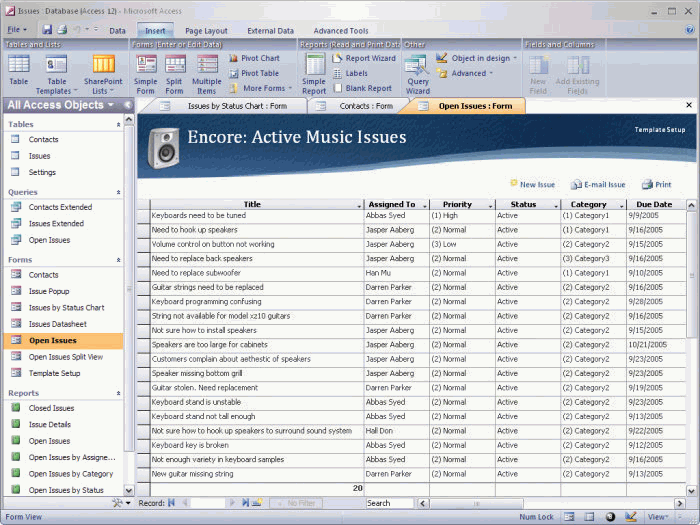This screenshot has height=525, width=700.
Task: Go to last record navigation arrow
Action: [245, 503]
